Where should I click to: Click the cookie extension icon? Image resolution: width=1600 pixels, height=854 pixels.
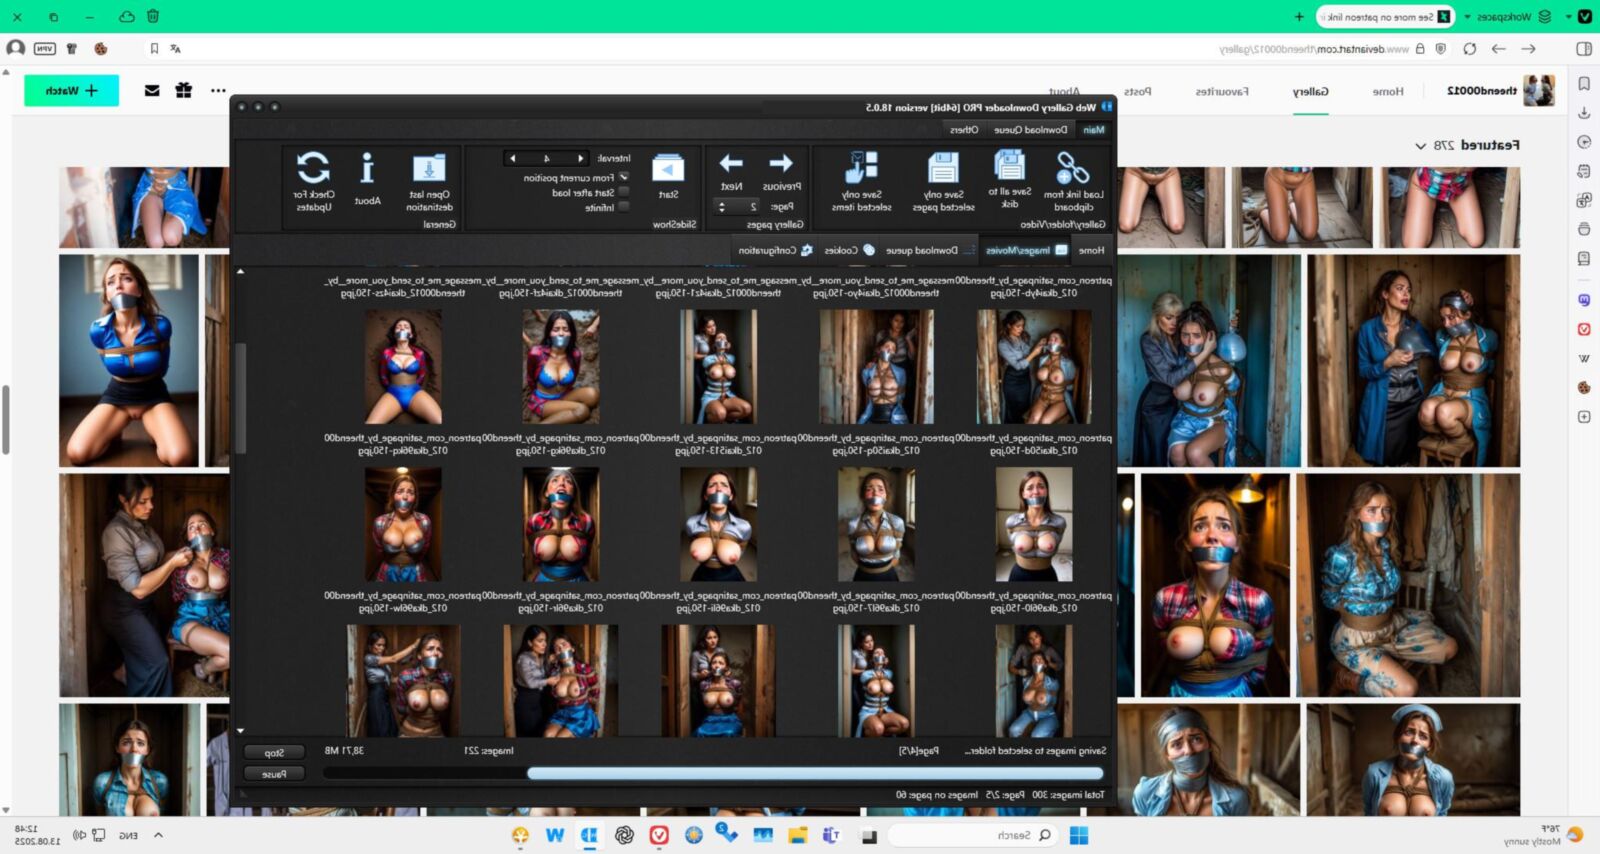pos(101,48)
